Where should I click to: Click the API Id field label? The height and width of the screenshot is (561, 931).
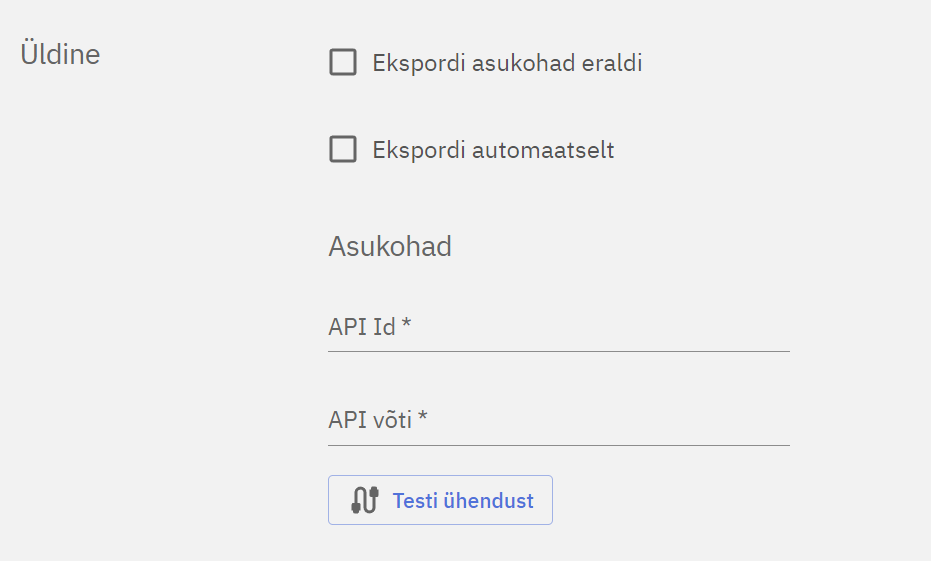click(x=362, y=327)
